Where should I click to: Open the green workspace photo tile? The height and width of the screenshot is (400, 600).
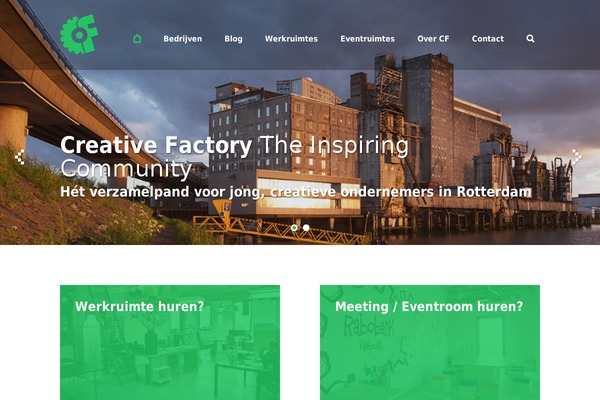[170, 343]
